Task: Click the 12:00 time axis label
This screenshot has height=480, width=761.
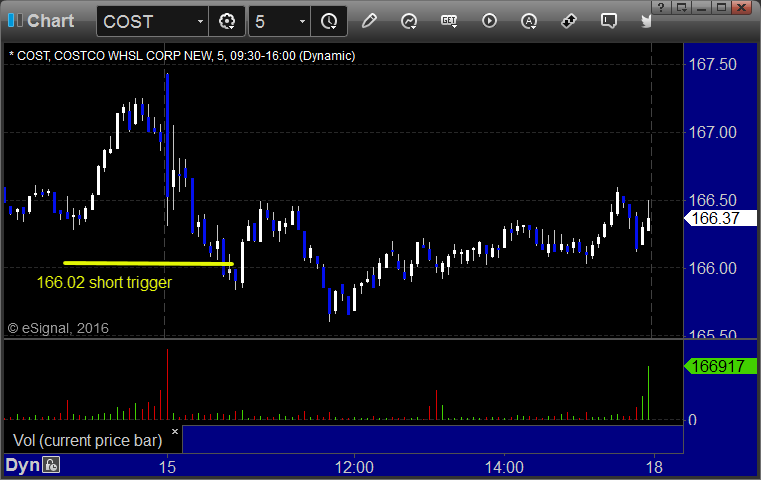Action: [354, 467]
